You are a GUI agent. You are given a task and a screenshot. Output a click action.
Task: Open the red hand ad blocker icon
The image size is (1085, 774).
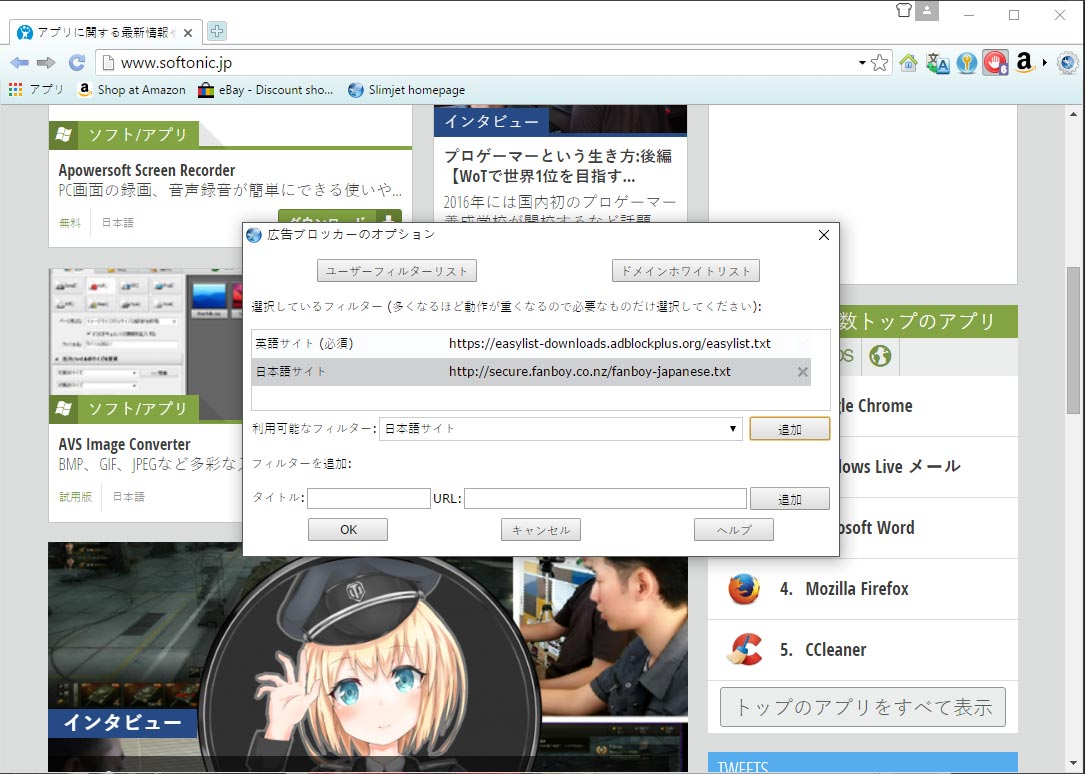(x=995, y=63)
